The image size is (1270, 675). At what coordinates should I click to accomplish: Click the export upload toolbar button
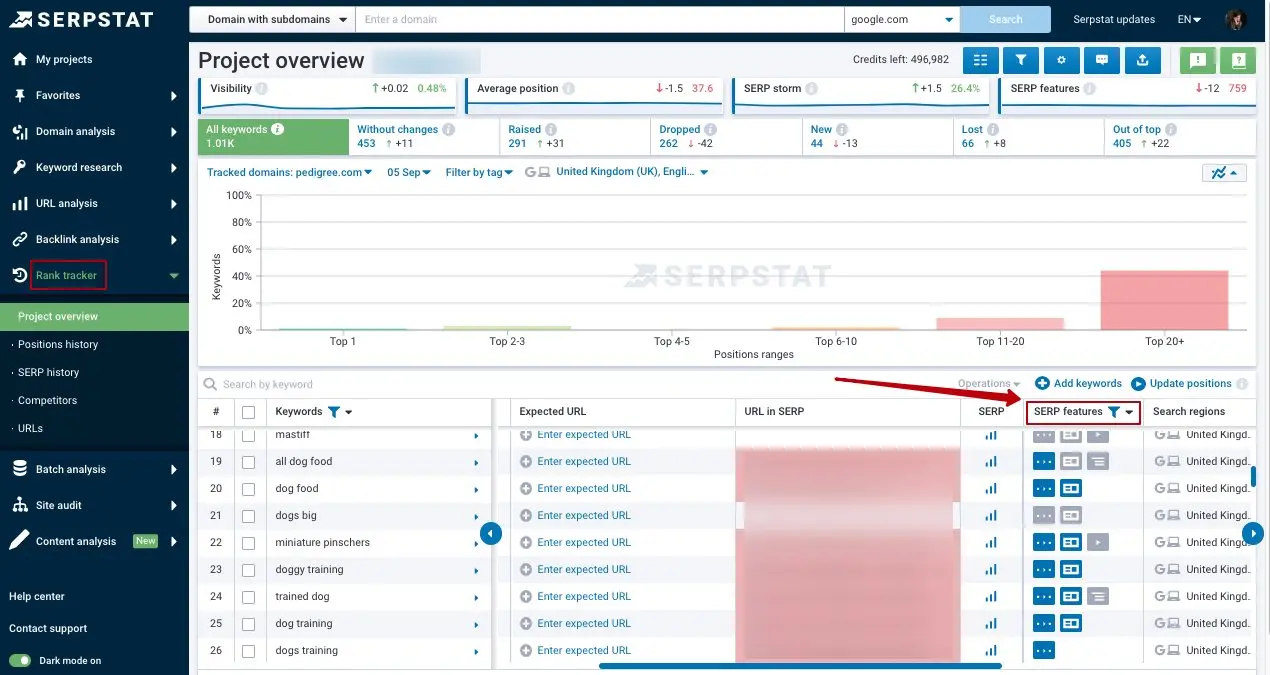(1142, 60)
